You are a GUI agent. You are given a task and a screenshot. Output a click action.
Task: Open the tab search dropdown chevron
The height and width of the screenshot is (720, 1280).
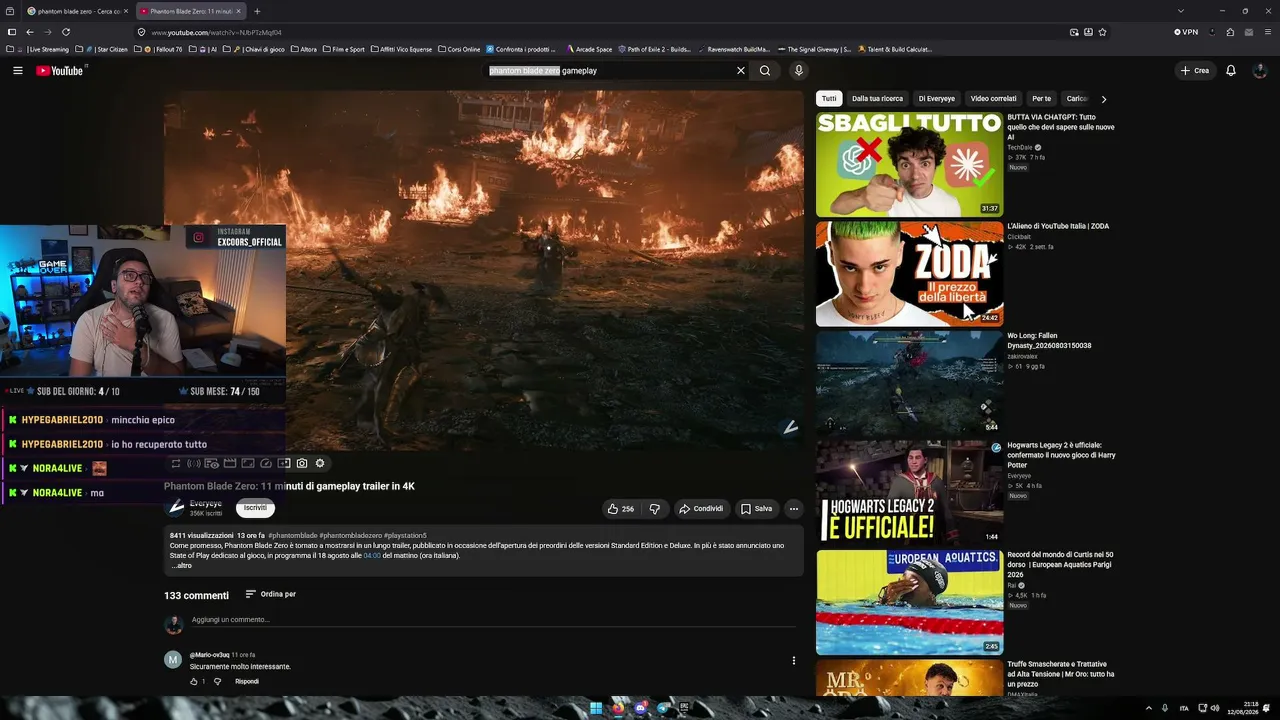[1181, 11]
